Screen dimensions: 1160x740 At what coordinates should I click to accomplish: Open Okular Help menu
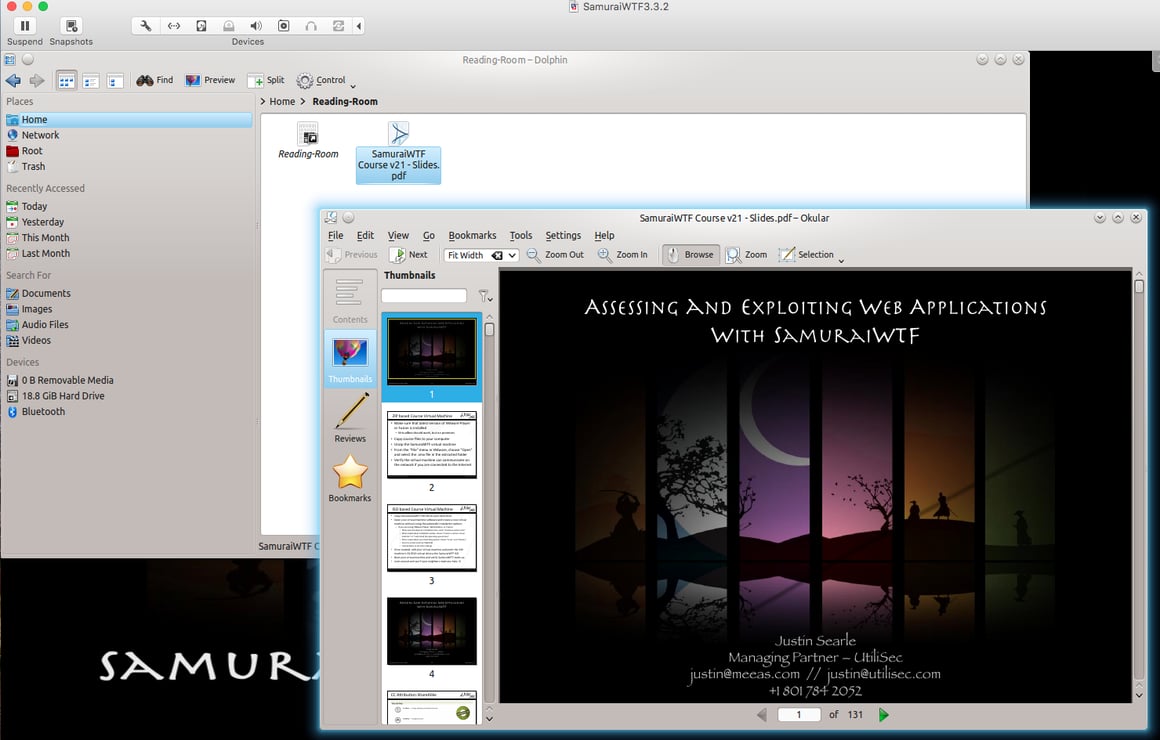click(x=604, y=235)
